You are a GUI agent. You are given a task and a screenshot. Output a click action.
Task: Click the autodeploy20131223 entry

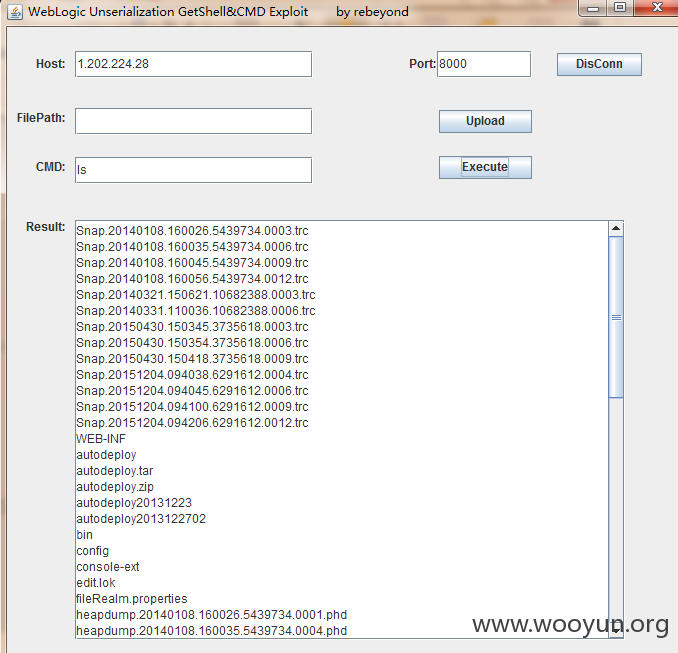click(x=134, y=503)
